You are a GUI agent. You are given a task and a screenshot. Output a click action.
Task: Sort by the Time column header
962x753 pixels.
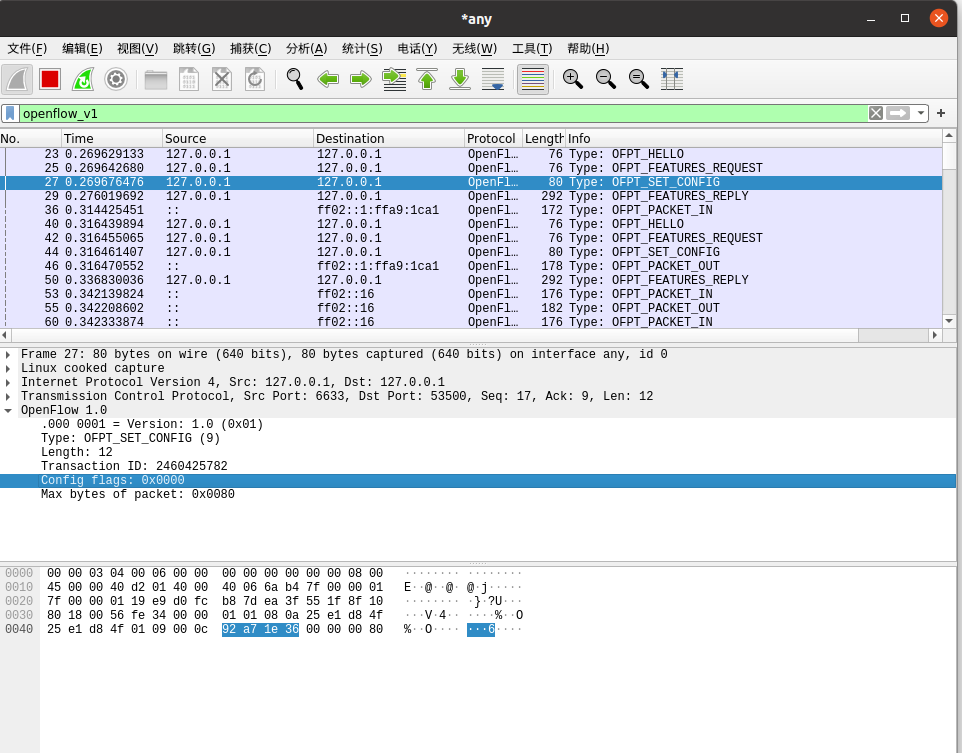(x=112, y=139)
